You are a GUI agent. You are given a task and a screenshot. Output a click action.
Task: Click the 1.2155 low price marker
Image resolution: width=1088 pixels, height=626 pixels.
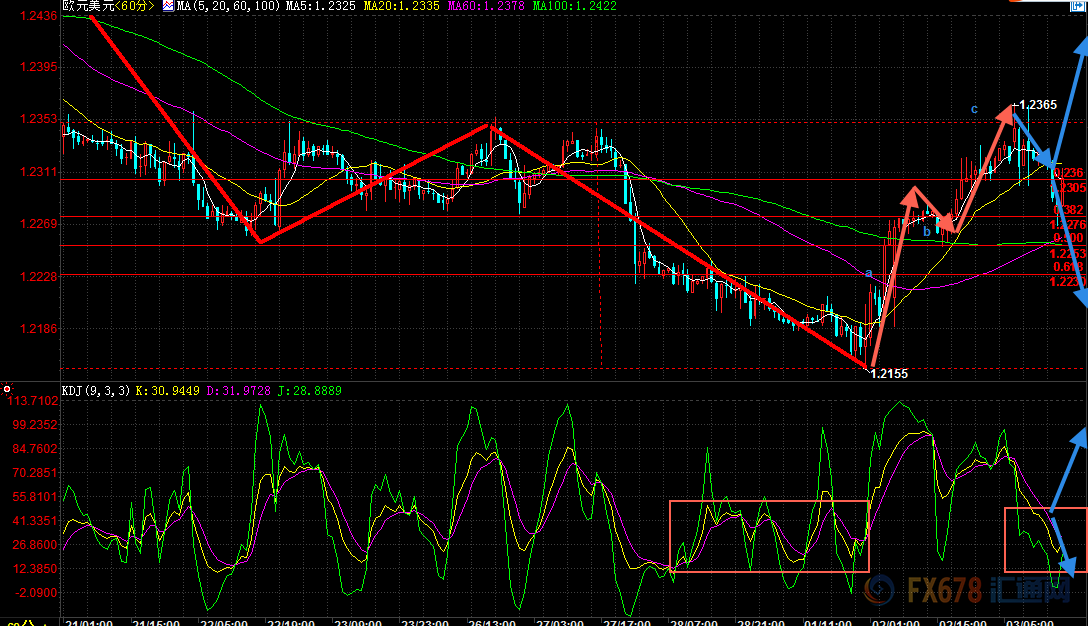[888, 373]
